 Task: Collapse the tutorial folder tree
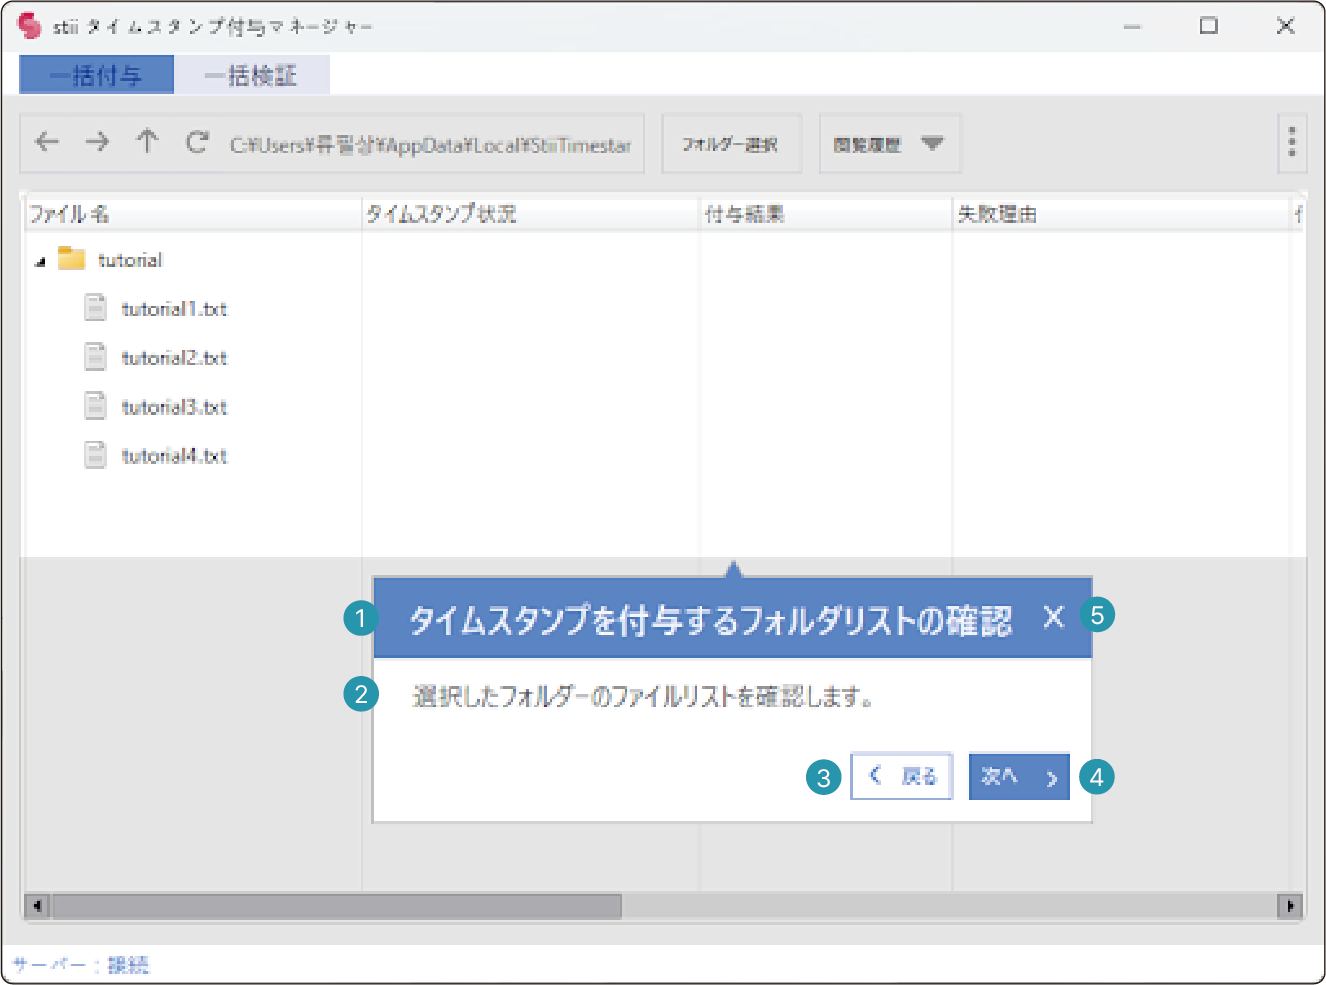(40, 262)
